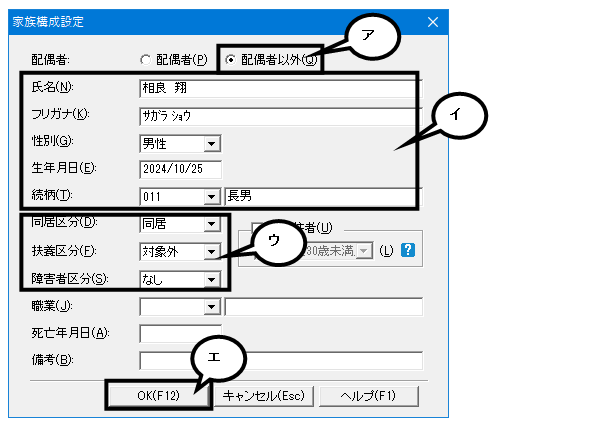599x437 pixels.
Task: Expand the 扶養区分 dropdown showing 対象外
Action: 211,252
